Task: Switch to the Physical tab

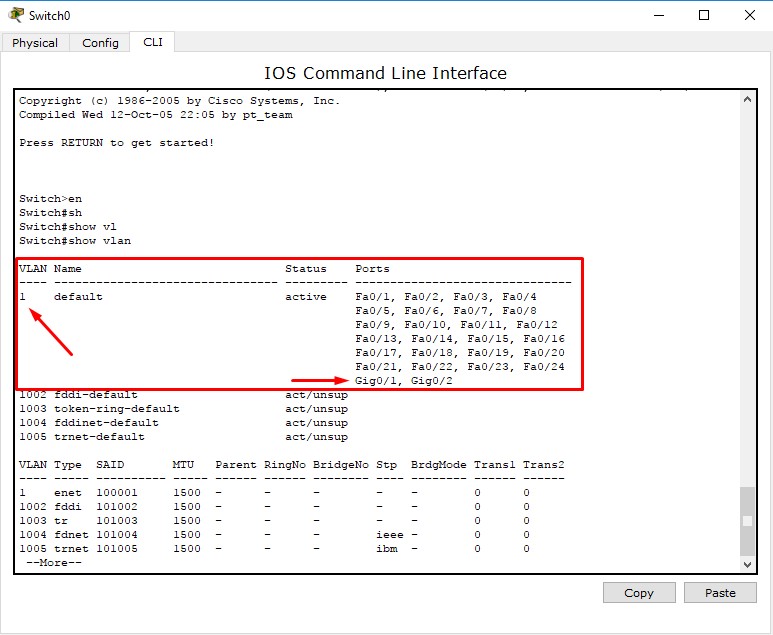Action: [x=35, y=43]
